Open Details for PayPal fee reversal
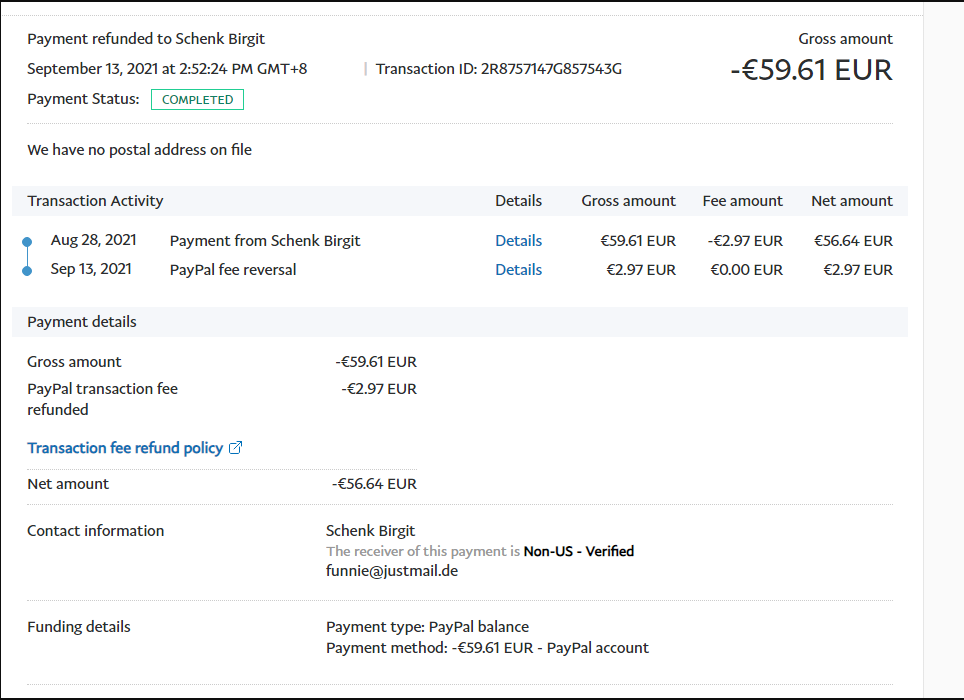 point(518,270)
